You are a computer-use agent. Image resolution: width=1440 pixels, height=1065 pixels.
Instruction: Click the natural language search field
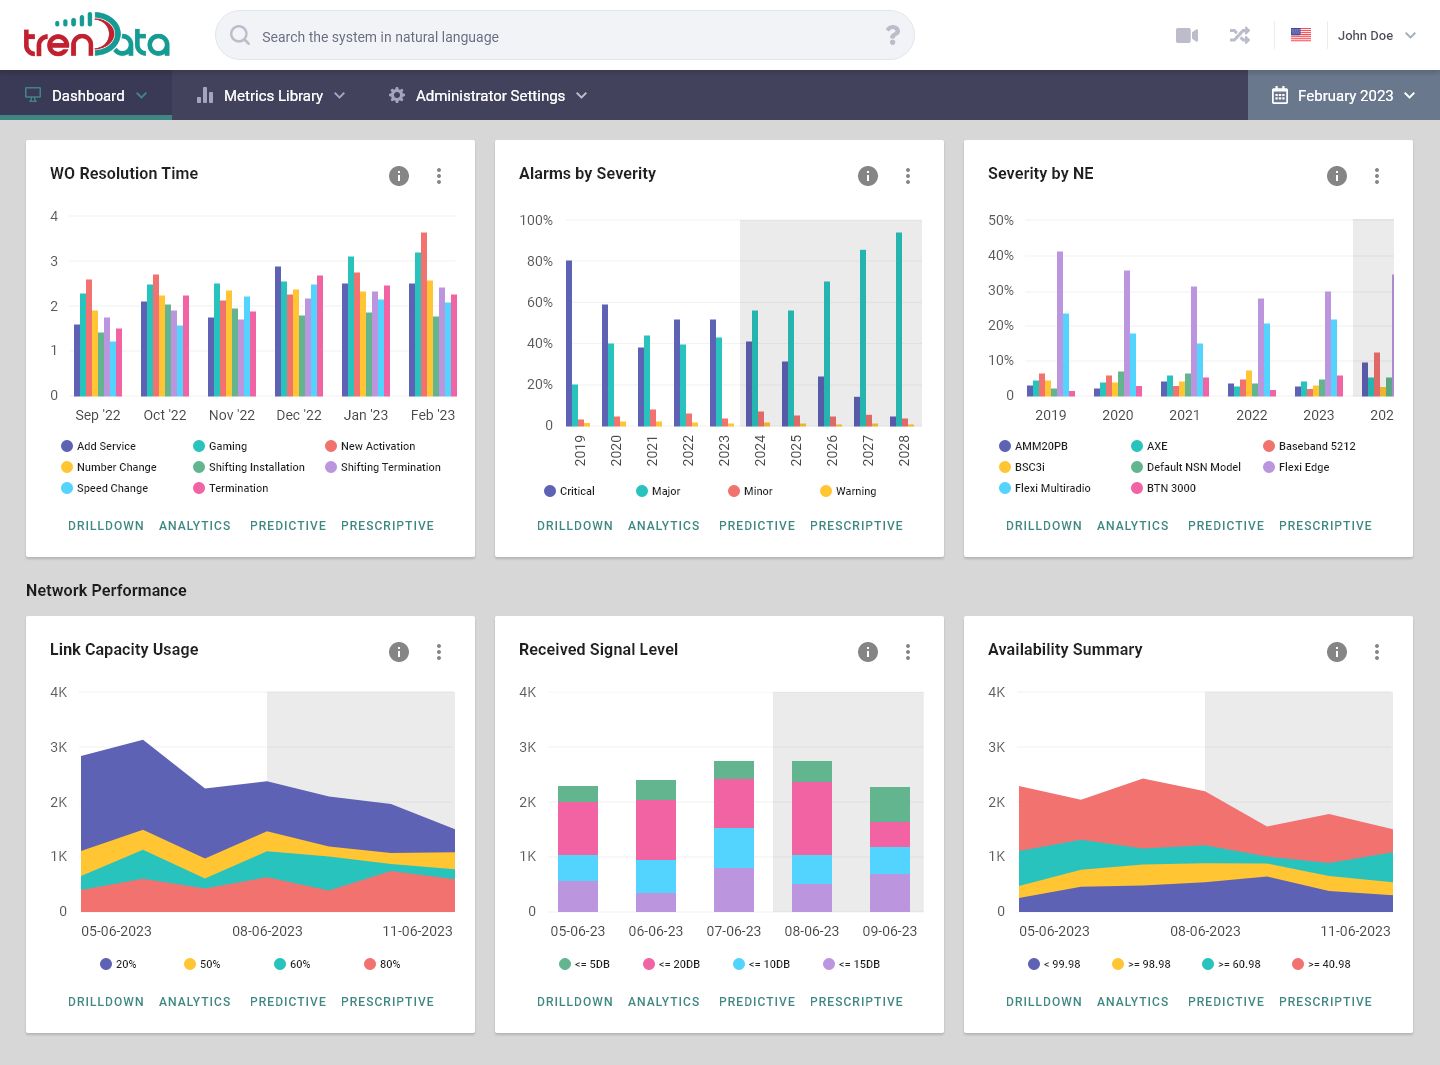560,37
